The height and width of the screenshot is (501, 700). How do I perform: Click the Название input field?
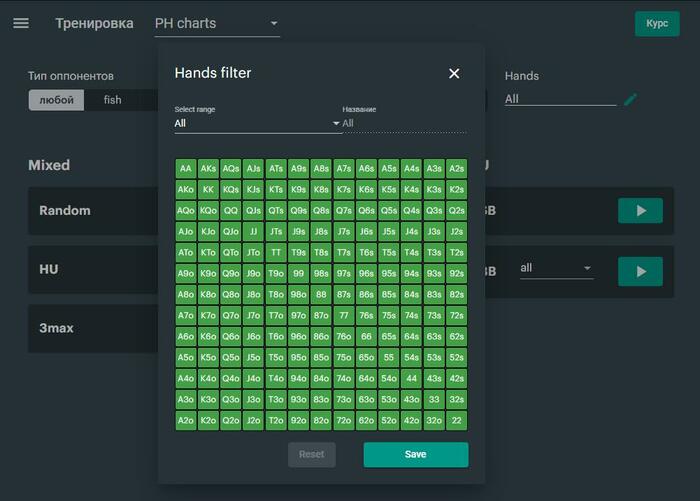tap(404, 123)
